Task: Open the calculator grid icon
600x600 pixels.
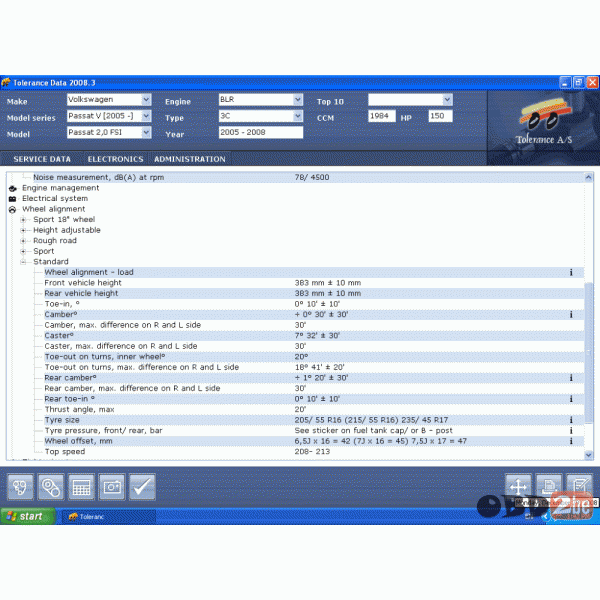Action: click(x=81, y=487)
